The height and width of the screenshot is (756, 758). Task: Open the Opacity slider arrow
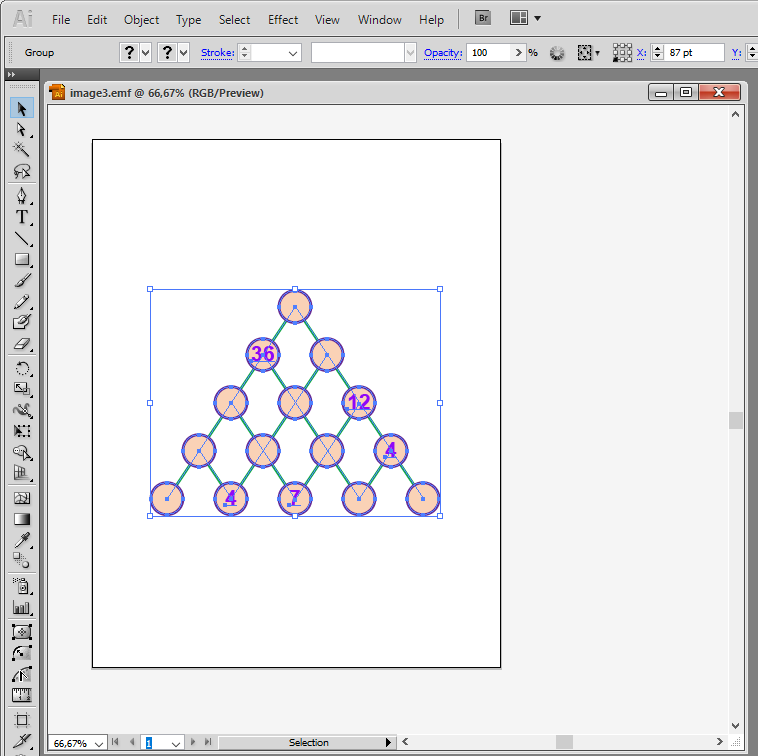click(x=518, y=53)
